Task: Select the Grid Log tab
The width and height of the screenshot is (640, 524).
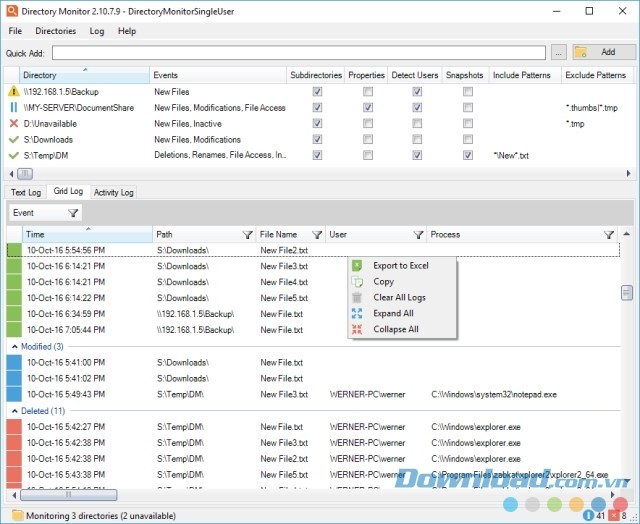Action: pyautogui.click(x=68, y=191)
